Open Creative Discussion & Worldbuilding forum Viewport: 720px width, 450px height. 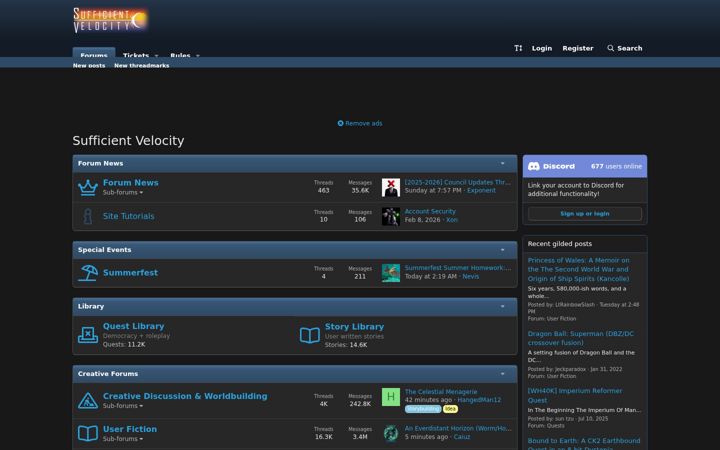click(x=185, y=396)
